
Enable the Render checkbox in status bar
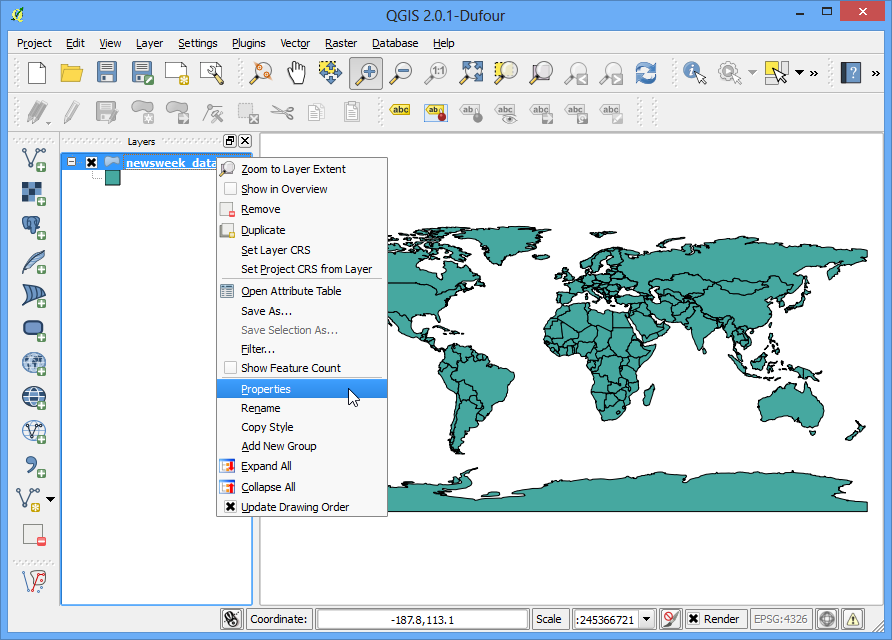(695, 619)
